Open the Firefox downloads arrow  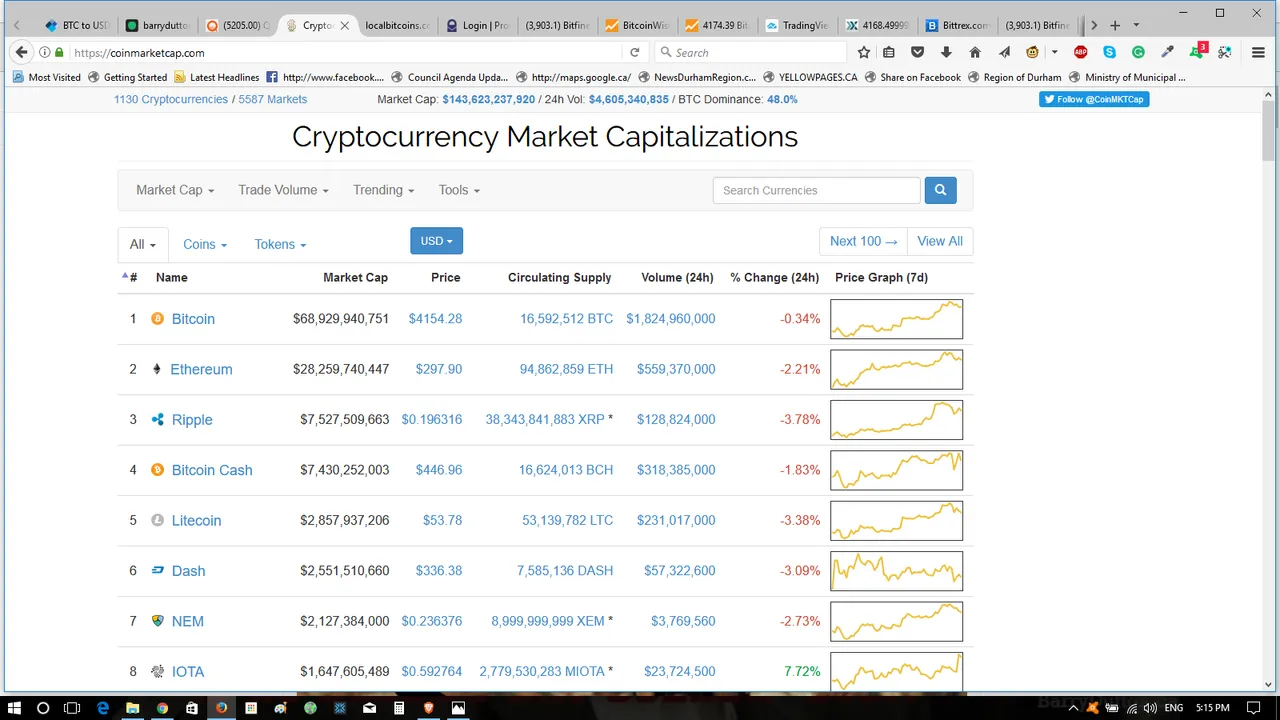click(946, 52)
